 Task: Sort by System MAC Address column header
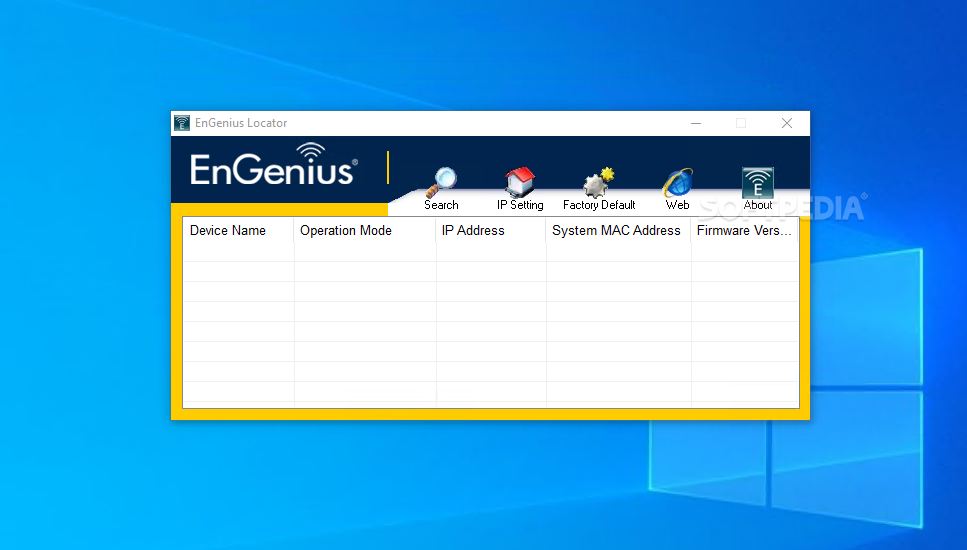(619, 231)
